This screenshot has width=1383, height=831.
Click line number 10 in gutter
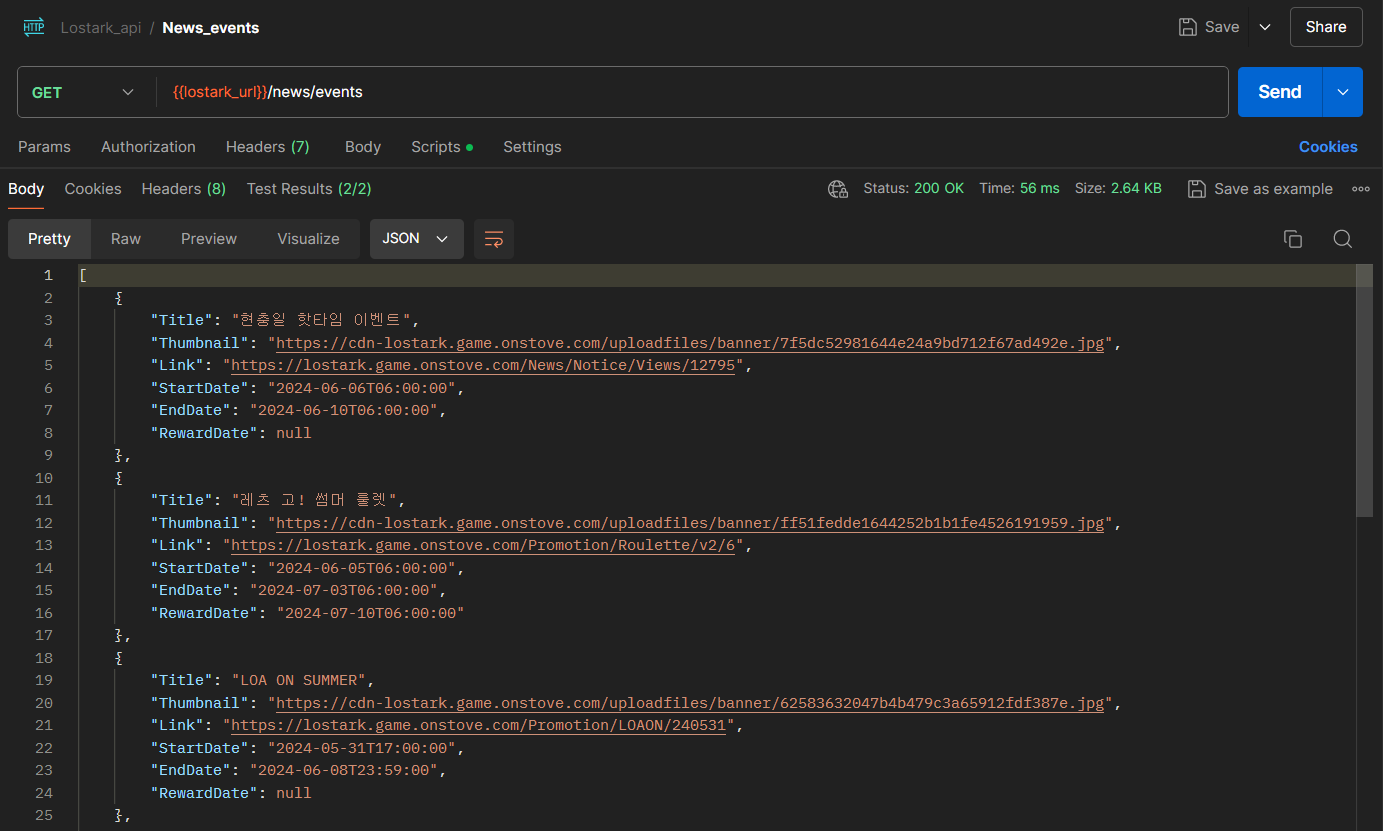[x=44, y=478]
